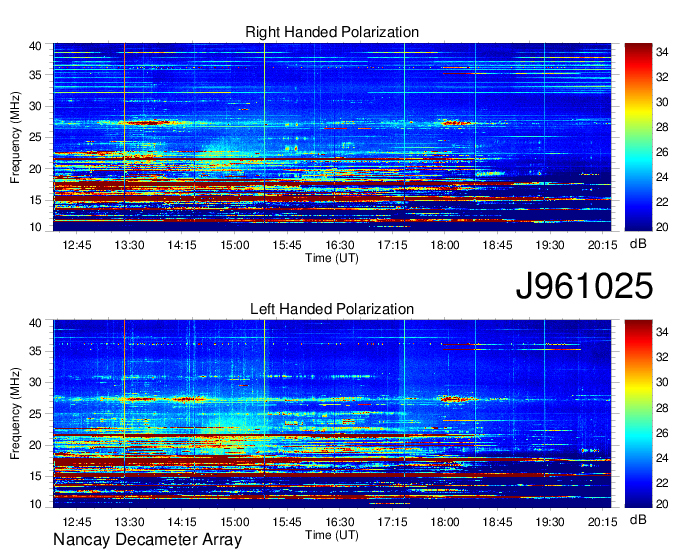The image size is (680, 552).
Task: Click the 40 MHz tick on top plot
Action: pyautogui.click(x=35, y=46)
